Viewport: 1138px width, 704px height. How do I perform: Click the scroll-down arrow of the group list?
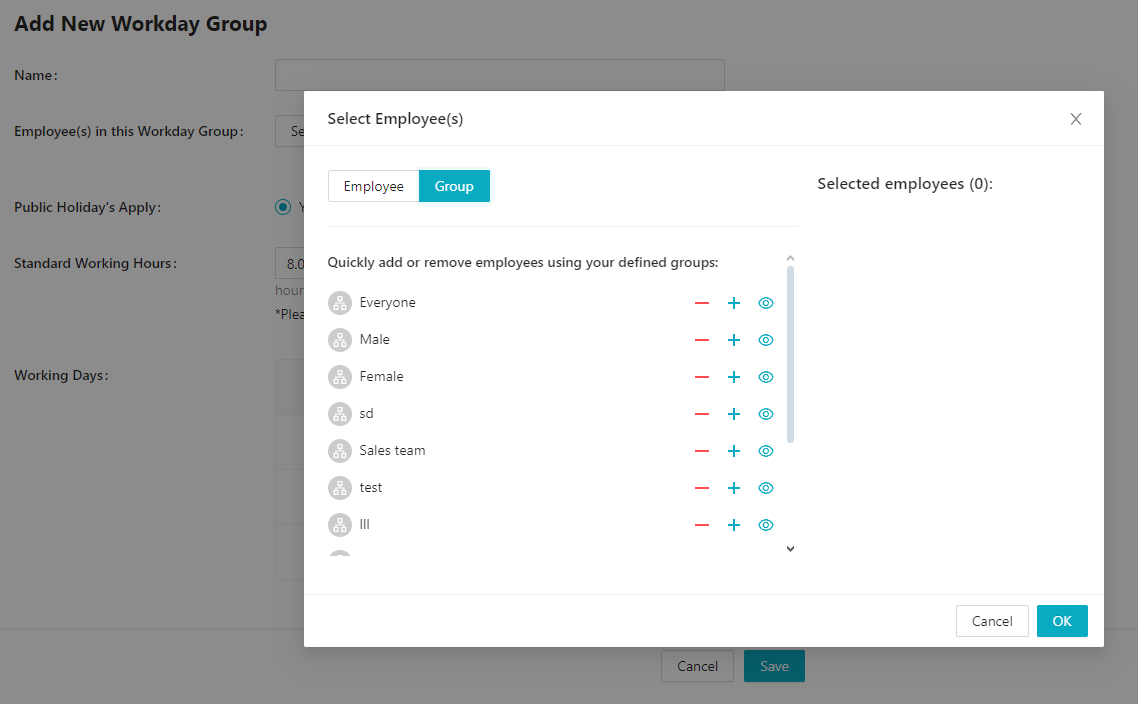[x=790, y=549]
